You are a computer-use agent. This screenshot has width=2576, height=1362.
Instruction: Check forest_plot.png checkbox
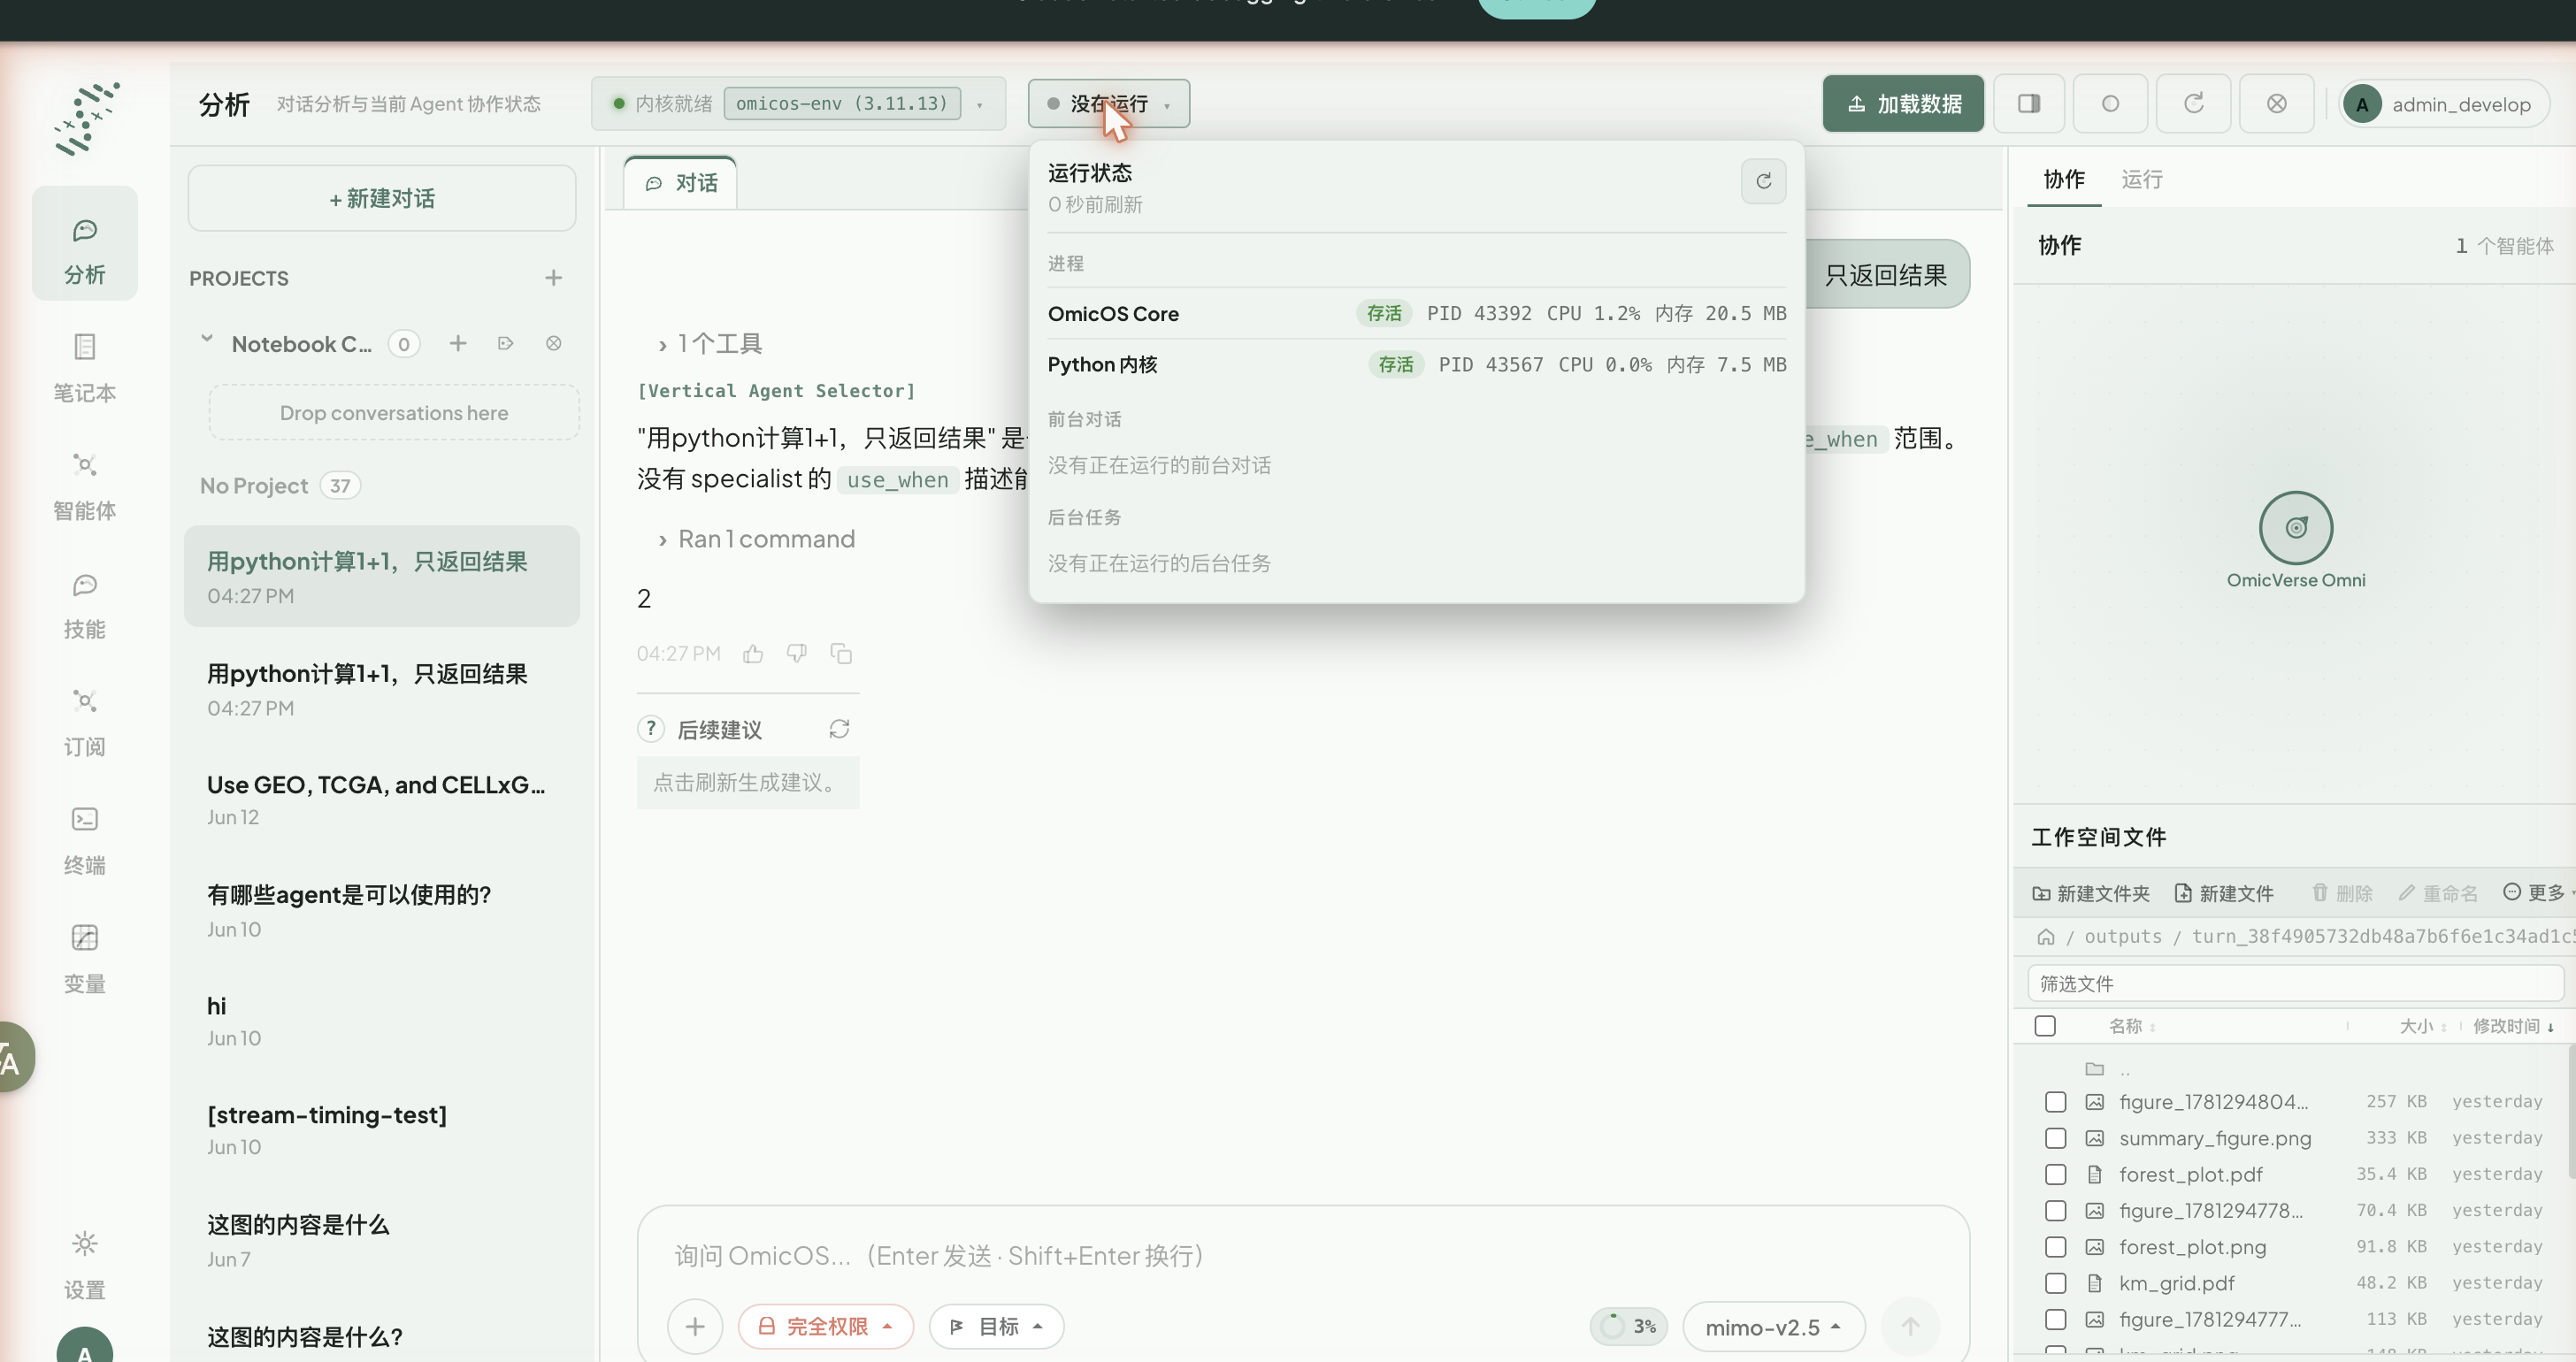tap(2055, 1246)
